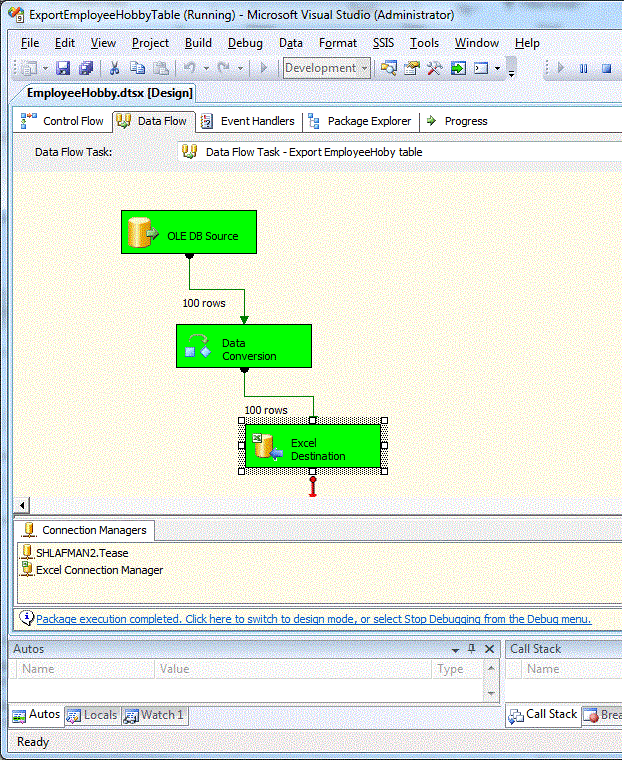Click the New Project toolbar icon

29,68
